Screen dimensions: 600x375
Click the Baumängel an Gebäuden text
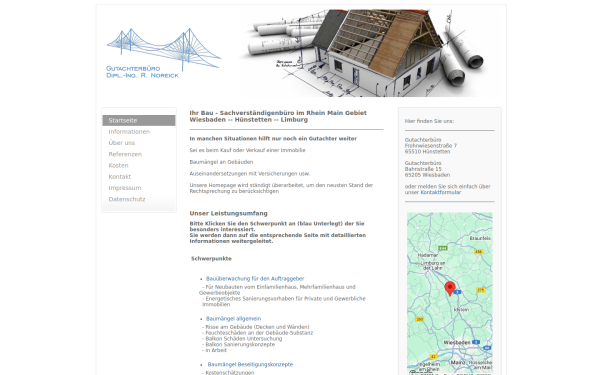pyautogui.click(x=221, y=162)
